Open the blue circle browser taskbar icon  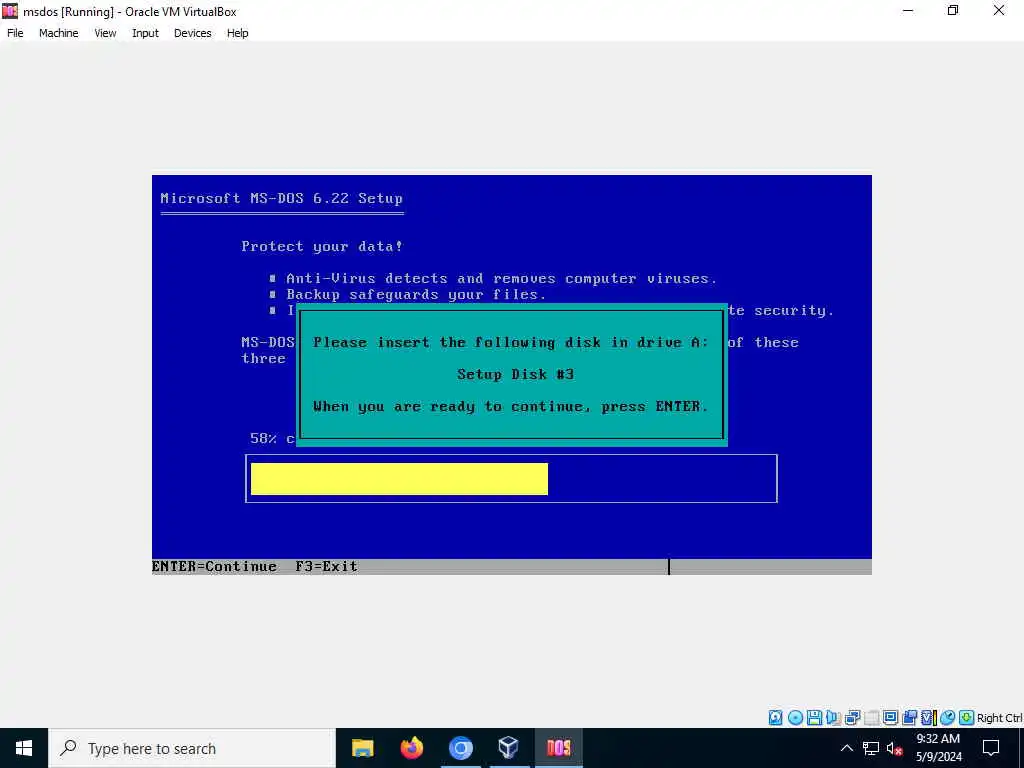(460, 748)
